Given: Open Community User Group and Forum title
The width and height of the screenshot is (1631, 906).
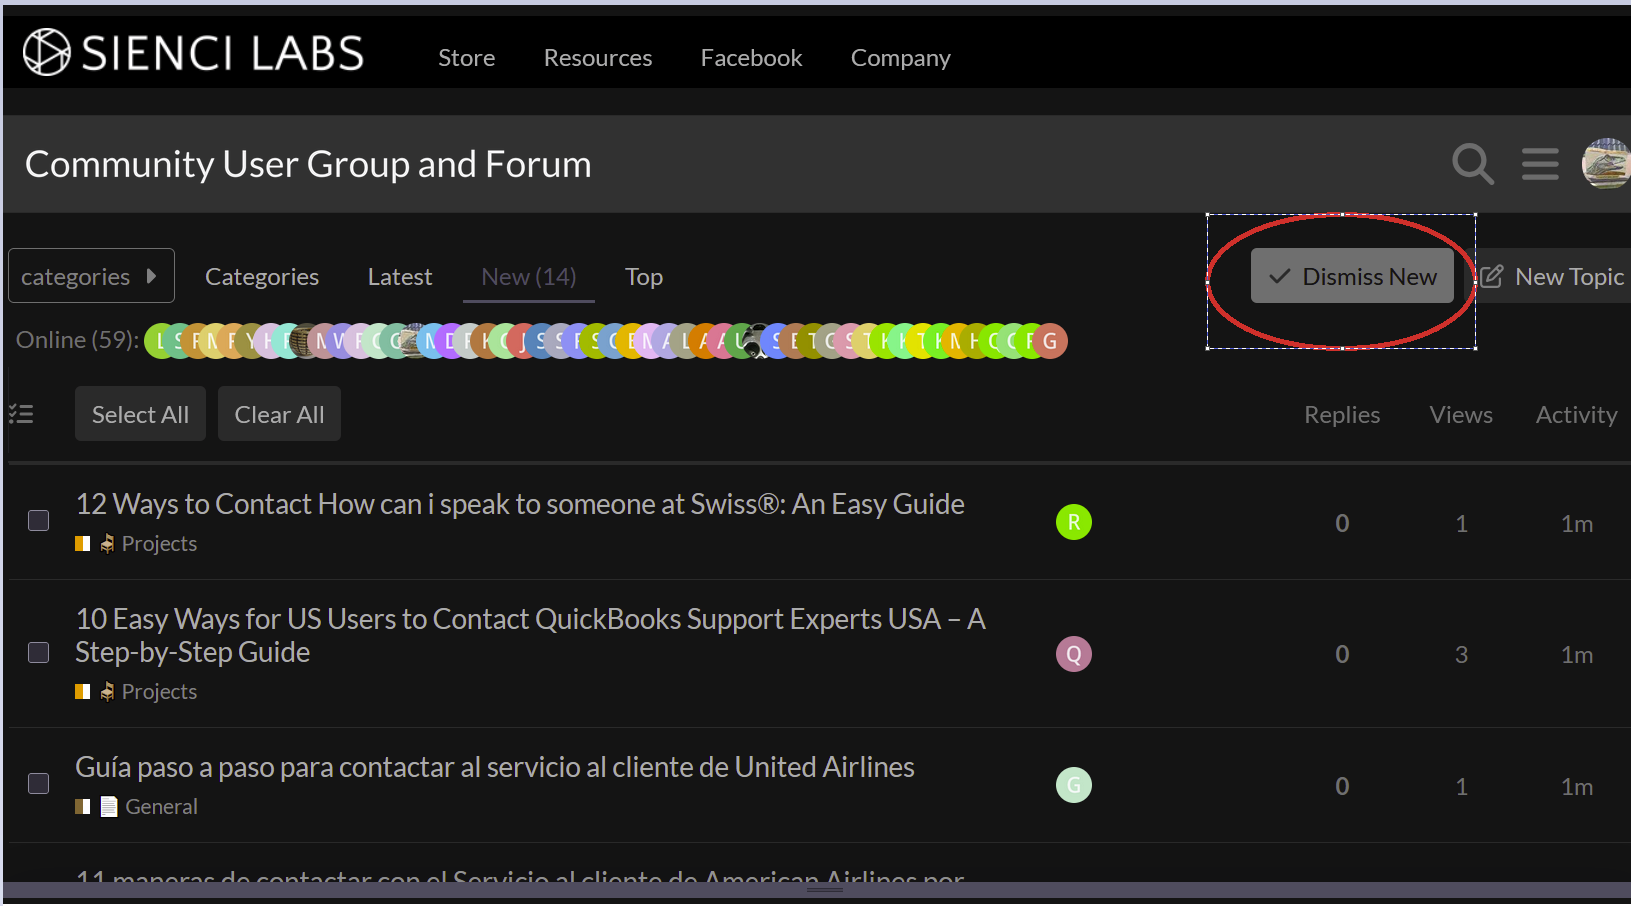Looking at the screenshot, I should (x=308, y=164).
